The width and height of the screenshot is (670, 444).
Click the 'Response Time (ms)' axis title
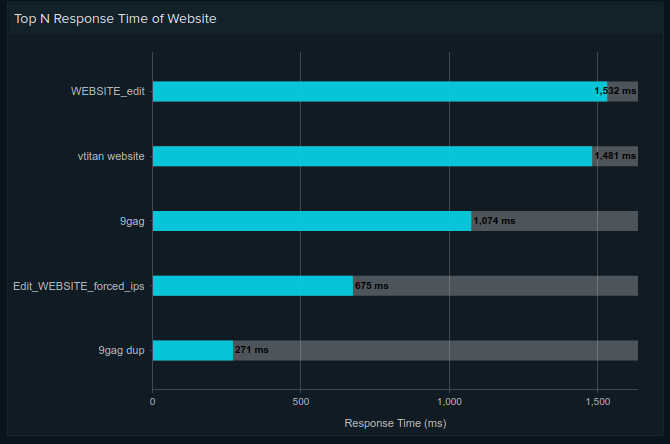pyautogui.click(x=395, y=423)
